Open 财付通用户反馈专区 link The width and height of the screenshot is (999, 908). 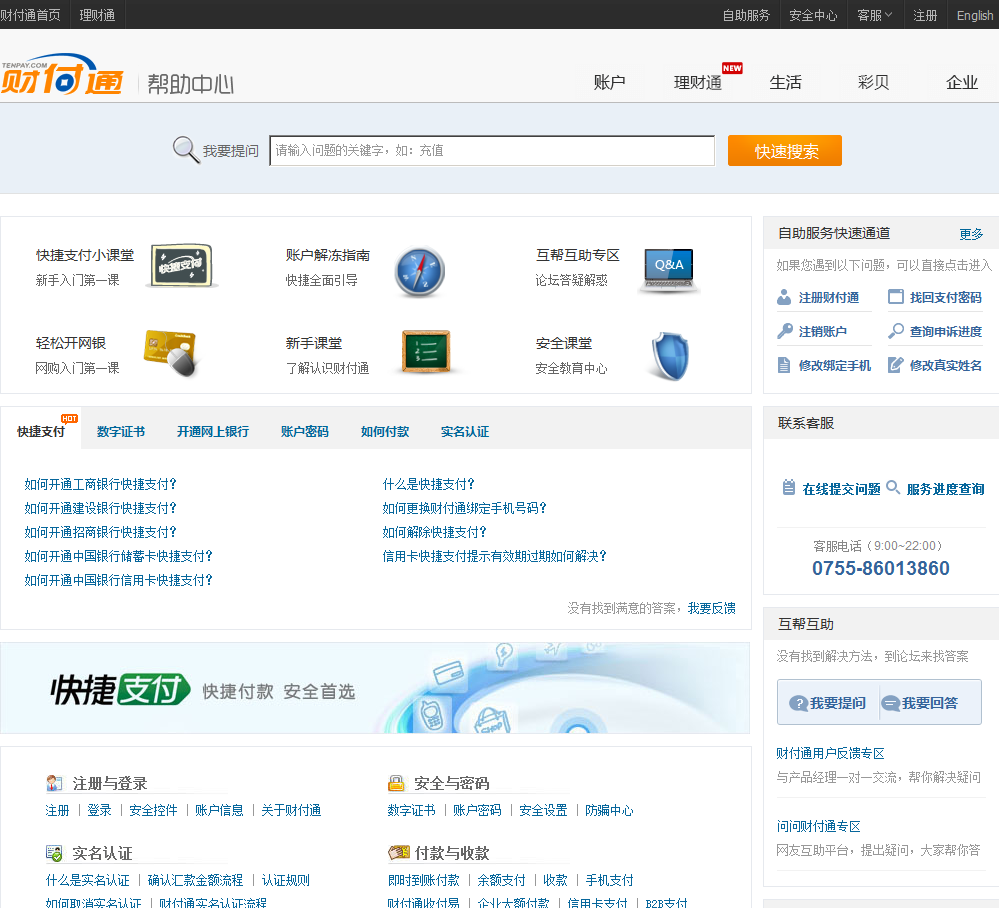click(830, 753)
